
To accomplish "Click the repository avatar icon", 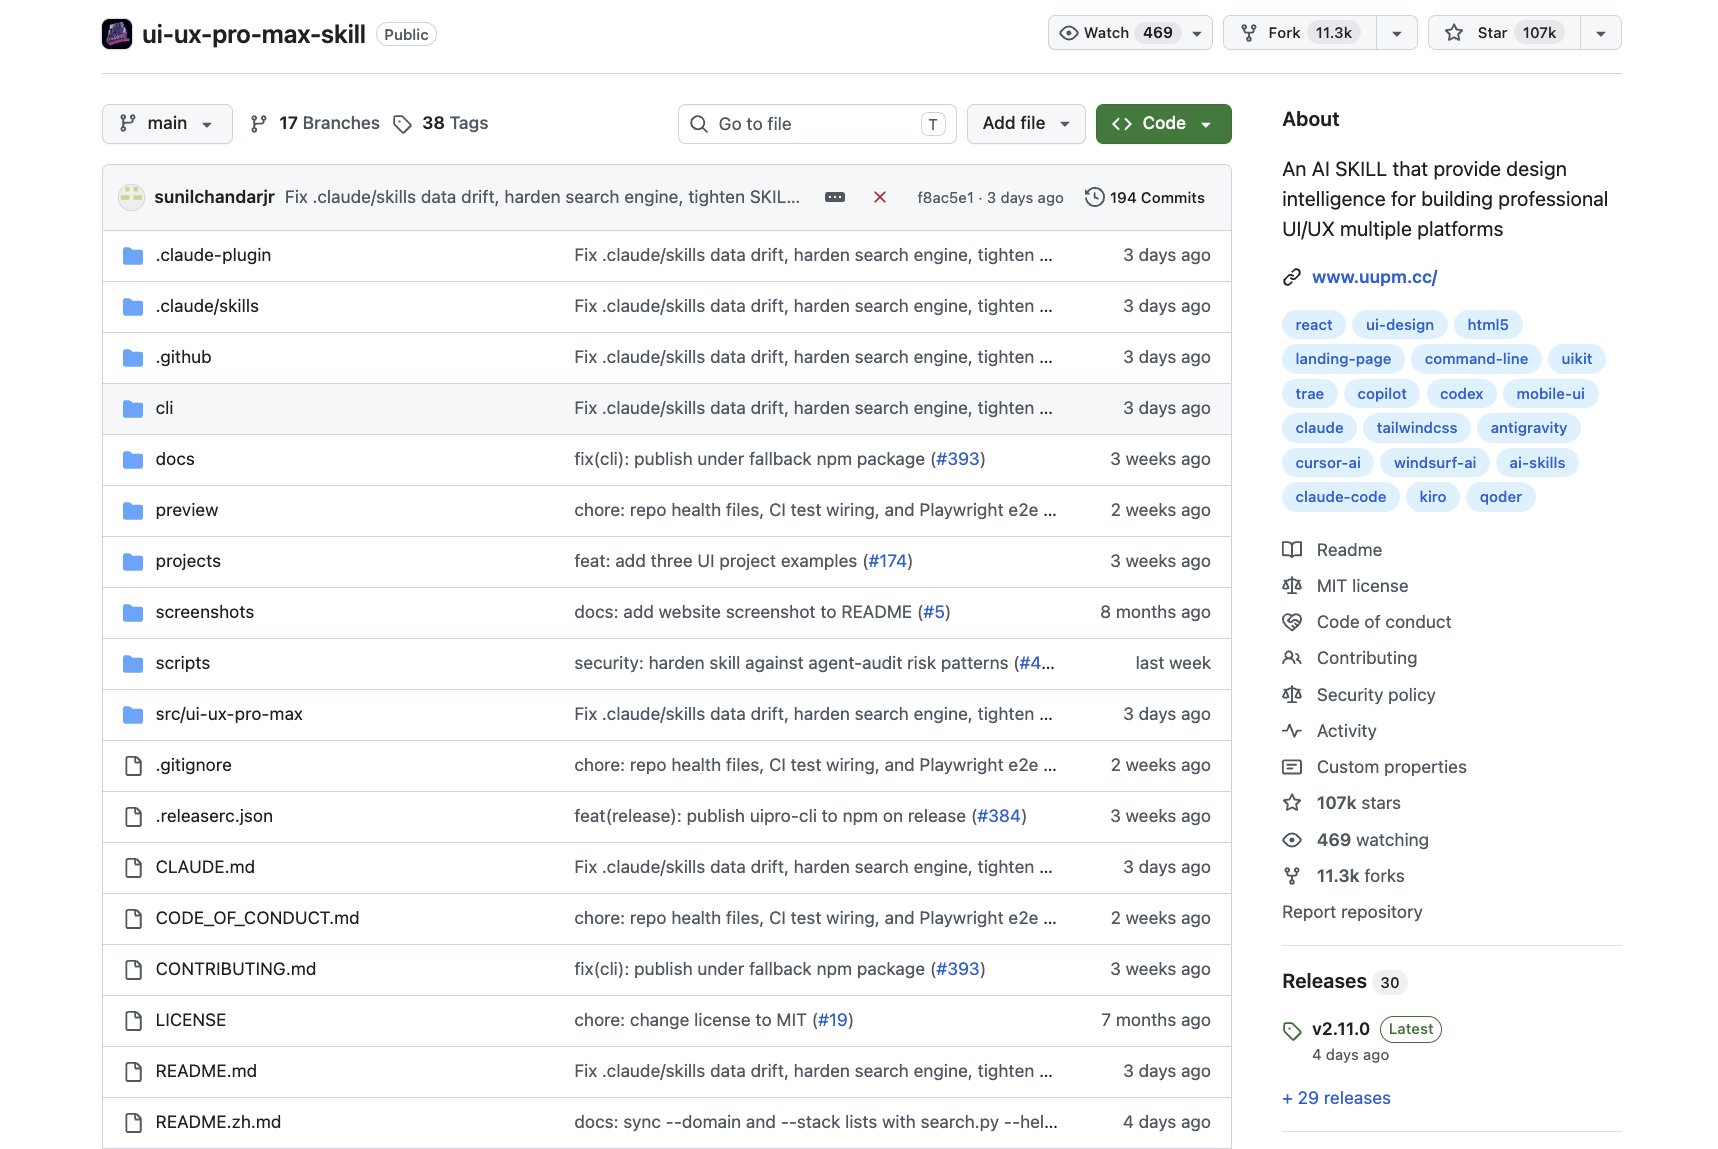I will (x=117, y=34).
